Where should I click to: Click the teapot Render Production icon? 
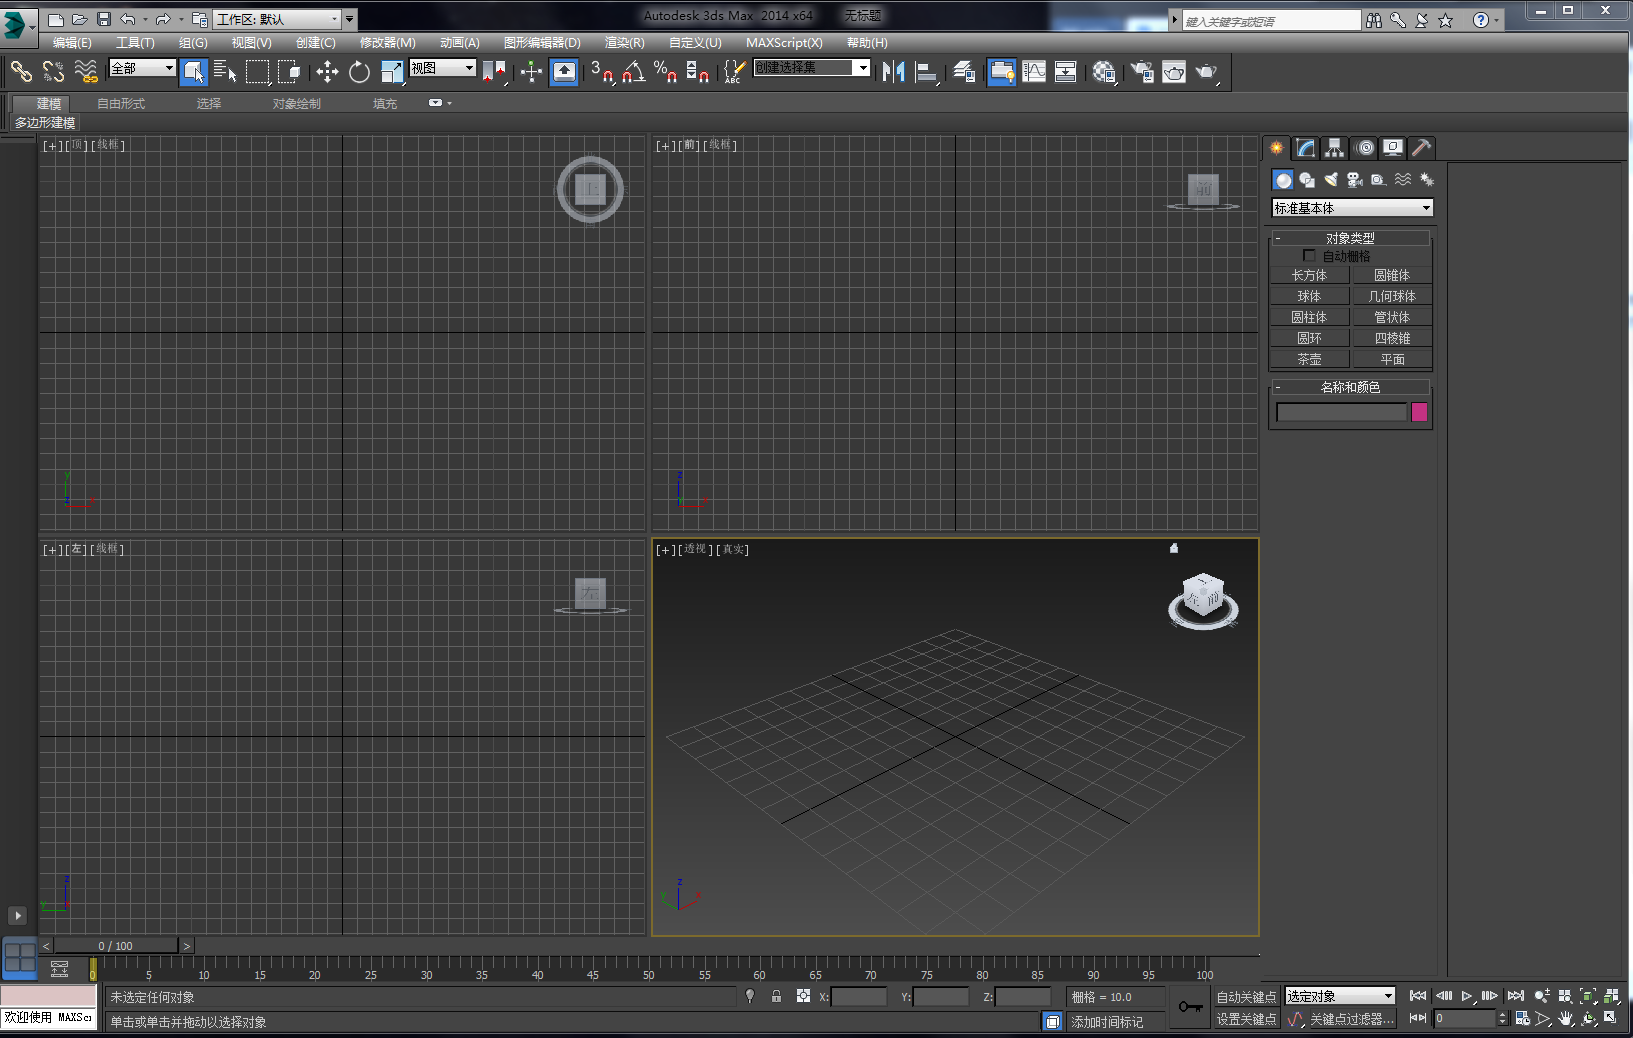[x=1206, y=71]
